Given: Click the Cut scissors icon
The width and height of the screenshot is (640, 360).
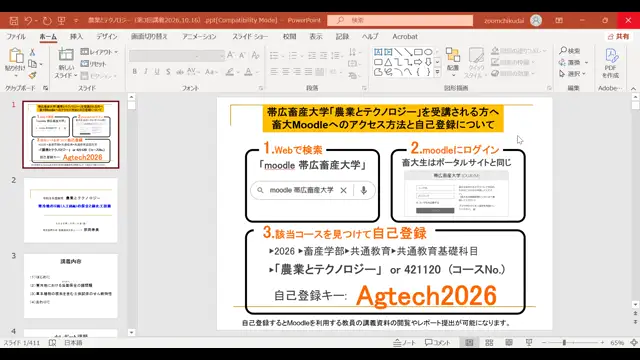Looking at the screenshot, I should pyautogui.click(x=33, y=52).
